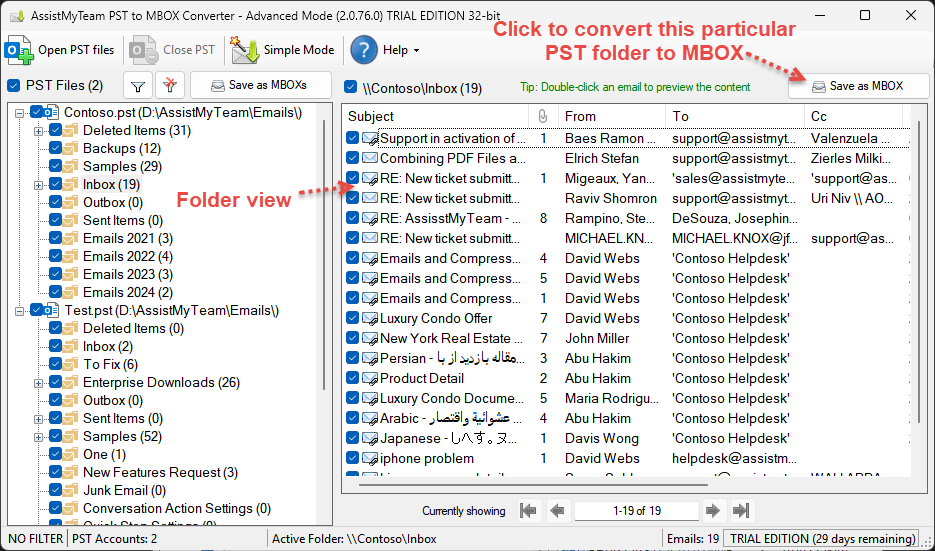
Task: Click John Miller in From column
Action: [597, 338]
